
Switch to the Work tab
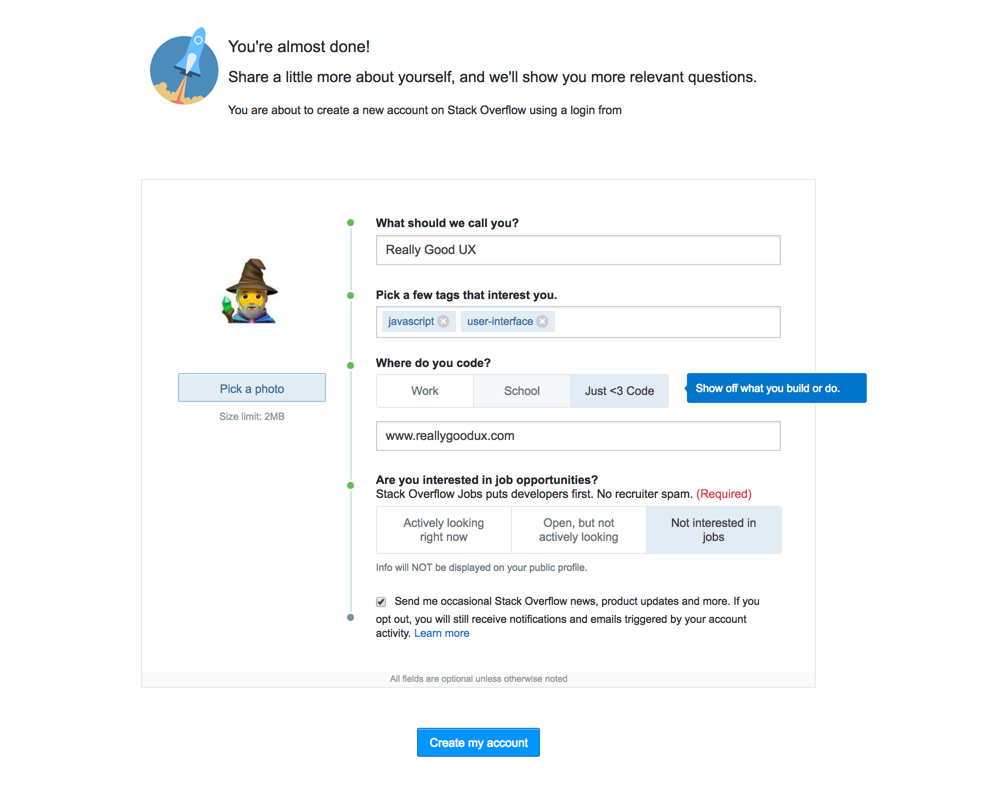pos(424,390)
